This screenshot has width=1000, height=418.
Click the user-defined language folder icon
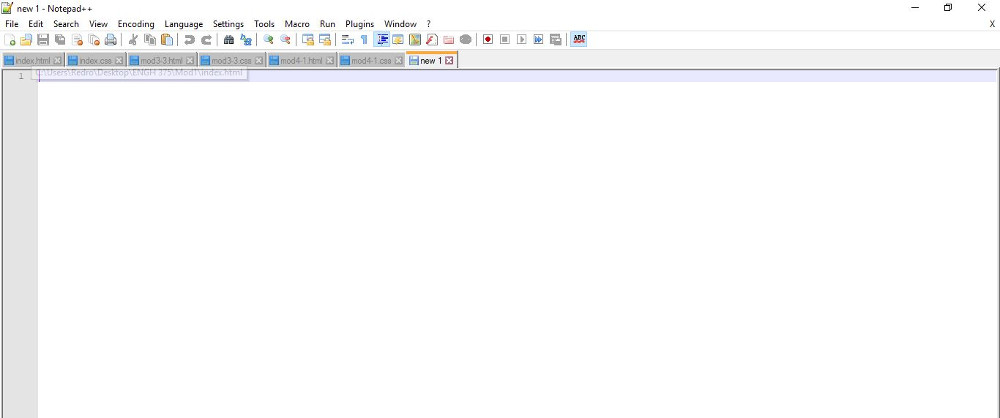[x=398, y=40]
